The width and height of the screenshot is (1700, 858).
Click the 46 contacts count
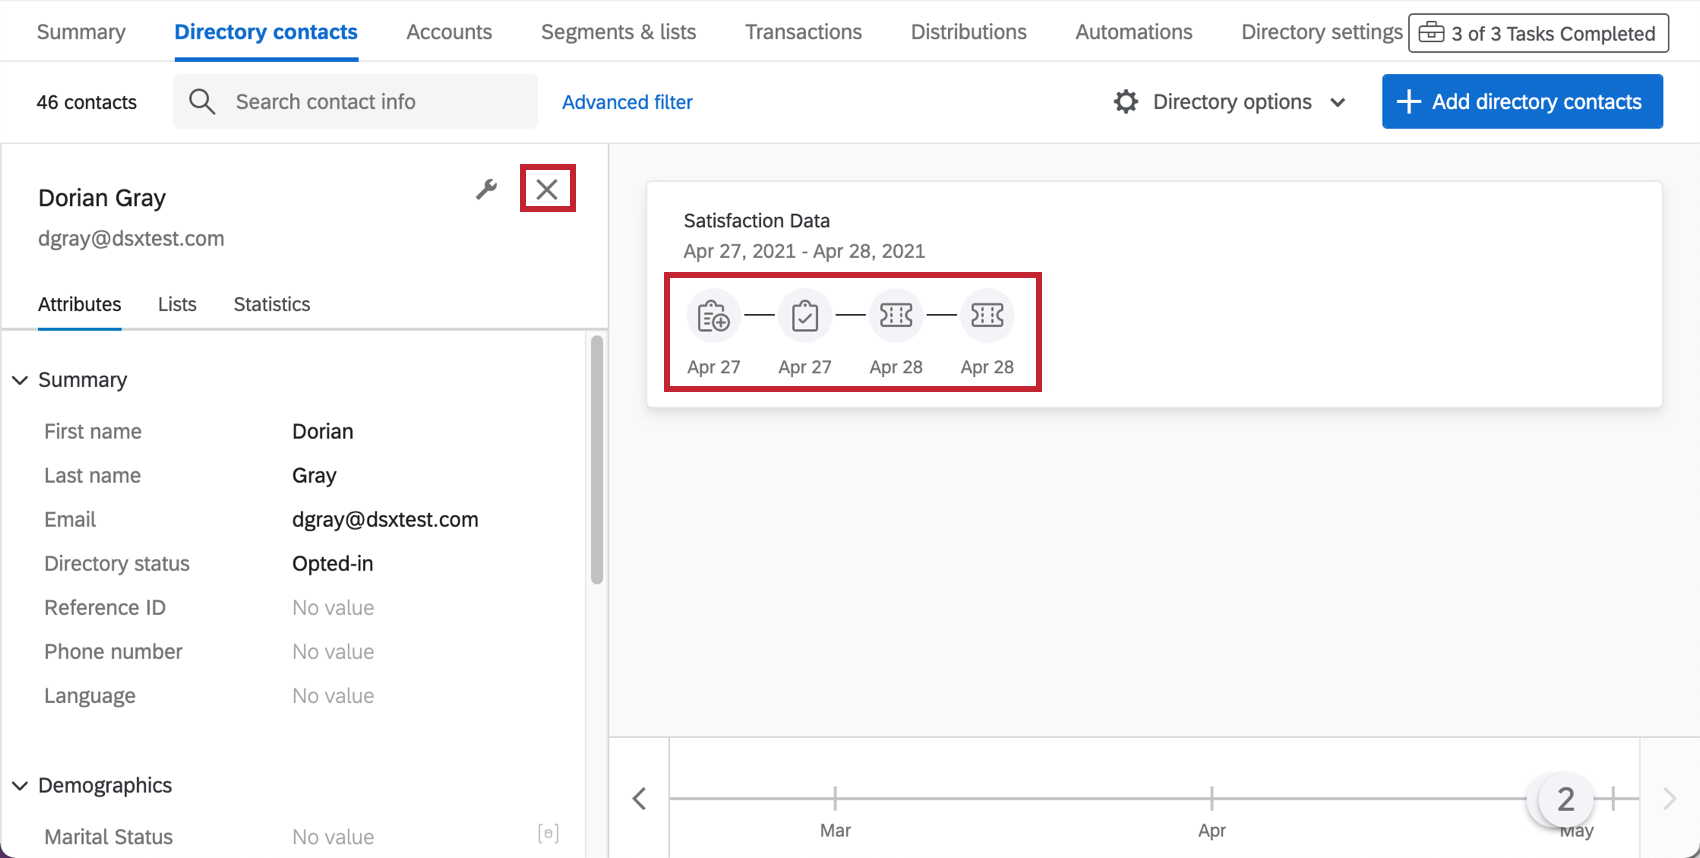point(87,102)
